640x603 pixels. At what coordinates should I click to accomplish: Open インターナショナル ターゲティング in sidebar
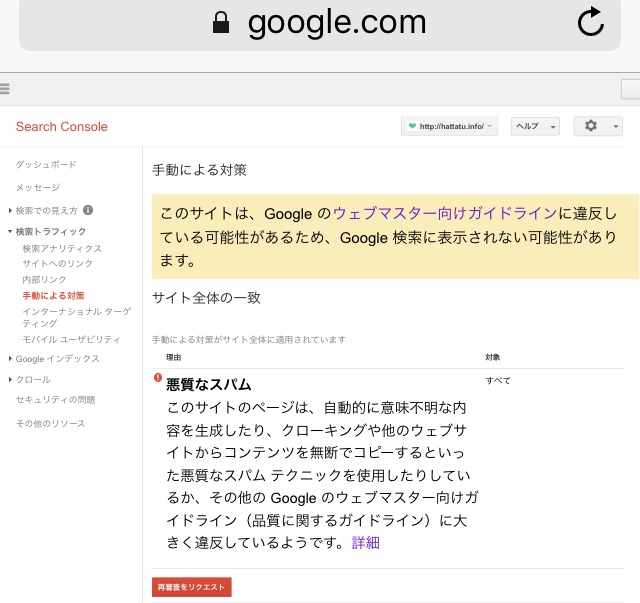(77, 317)
